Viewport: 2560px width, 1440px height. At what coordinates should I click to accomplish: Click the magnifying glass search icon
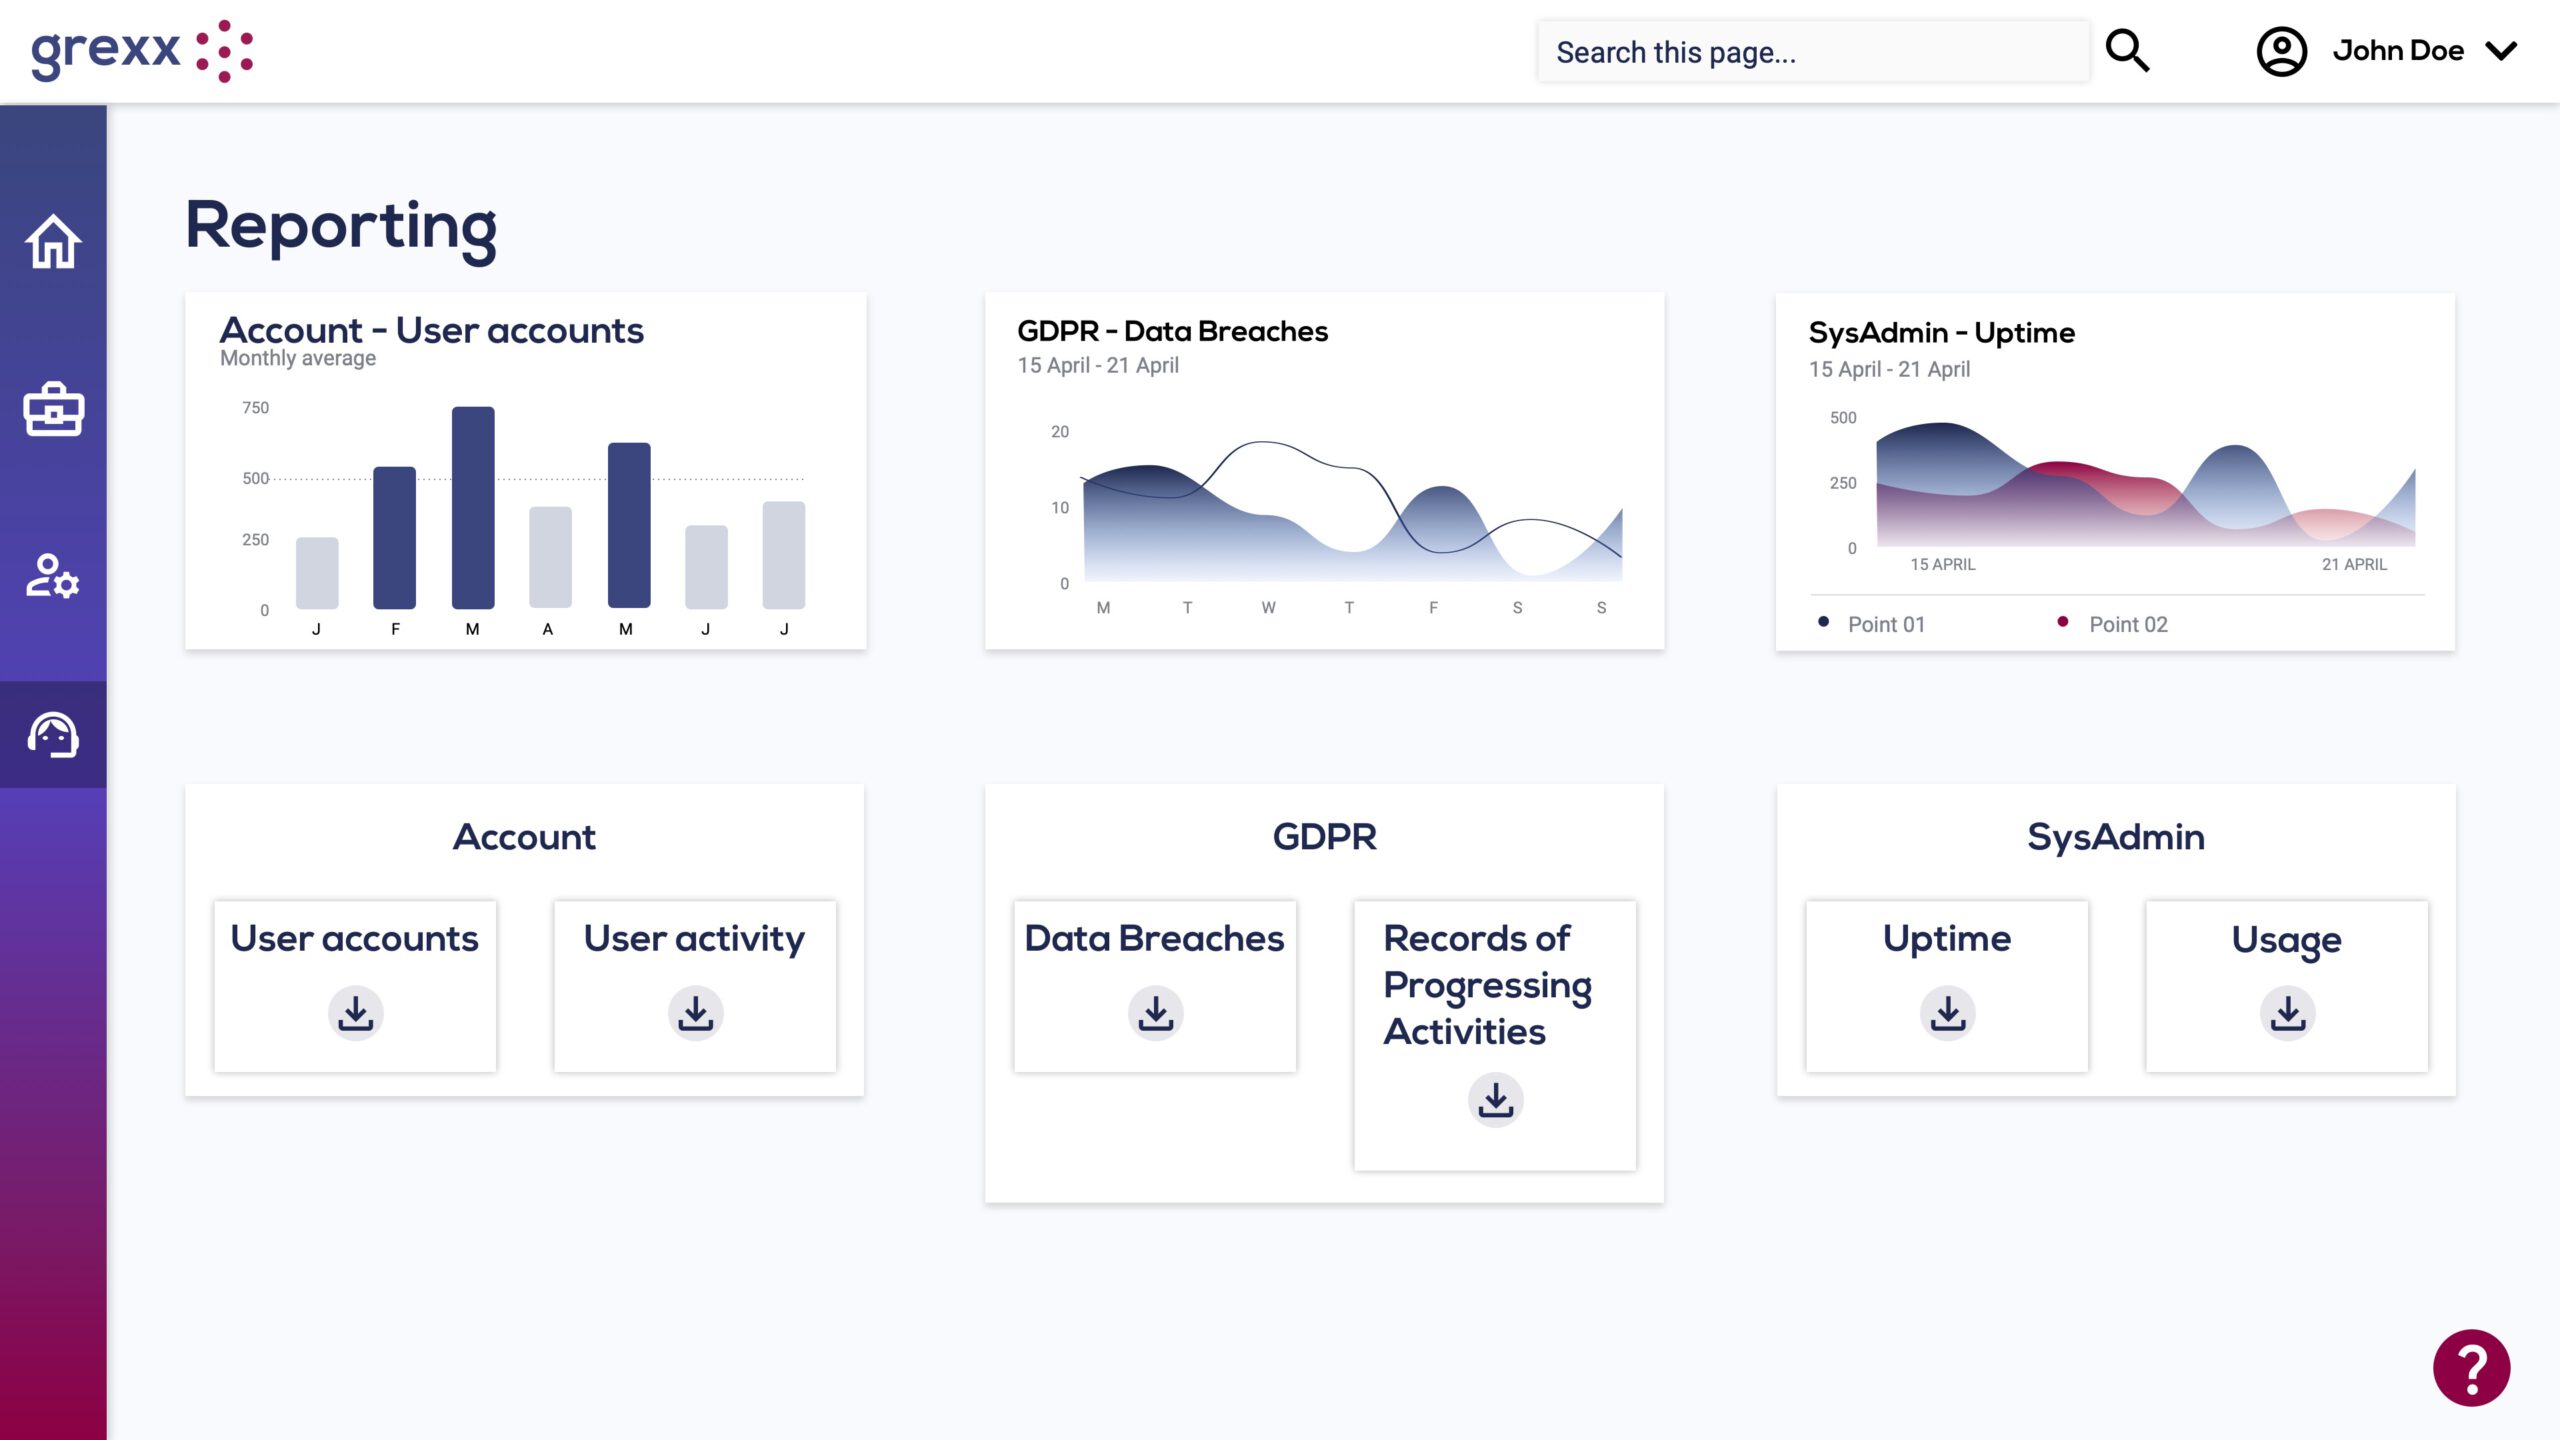pos(2127,51)
